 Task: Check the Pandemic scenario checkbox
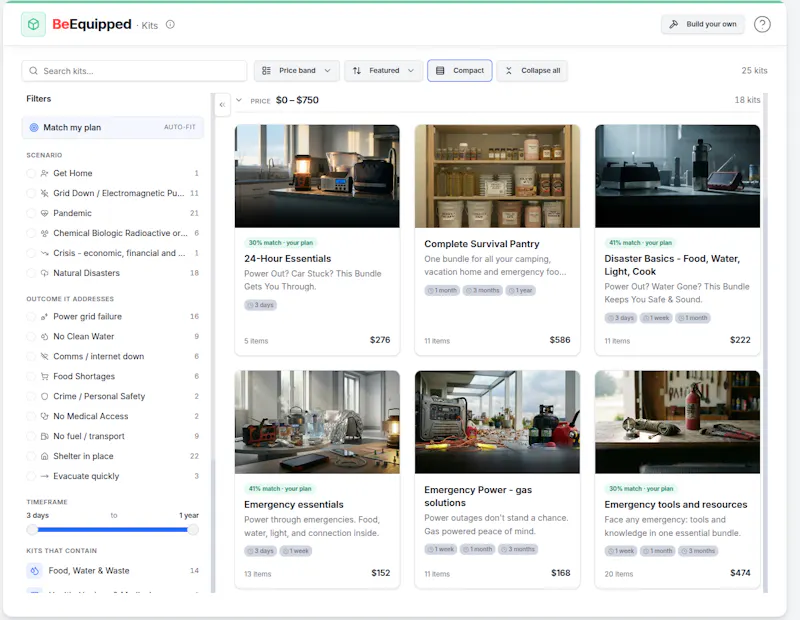(31, 213)
